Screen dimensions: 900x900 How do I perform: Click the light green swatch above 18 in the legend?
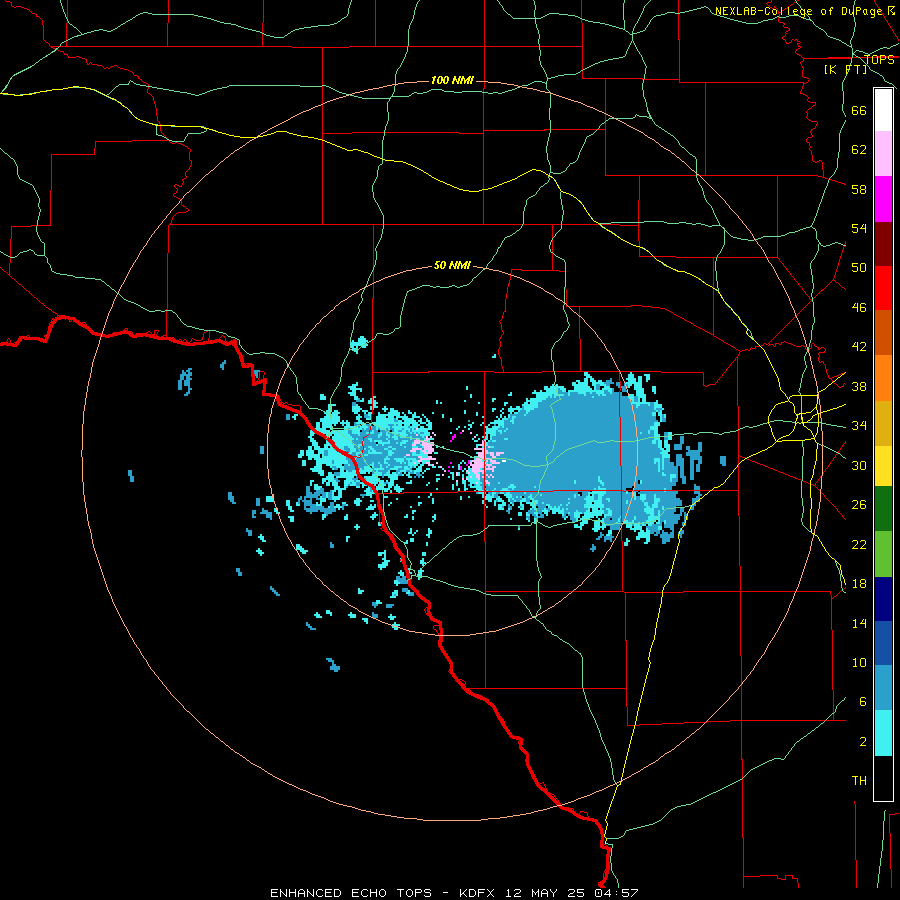click(883, 553)
